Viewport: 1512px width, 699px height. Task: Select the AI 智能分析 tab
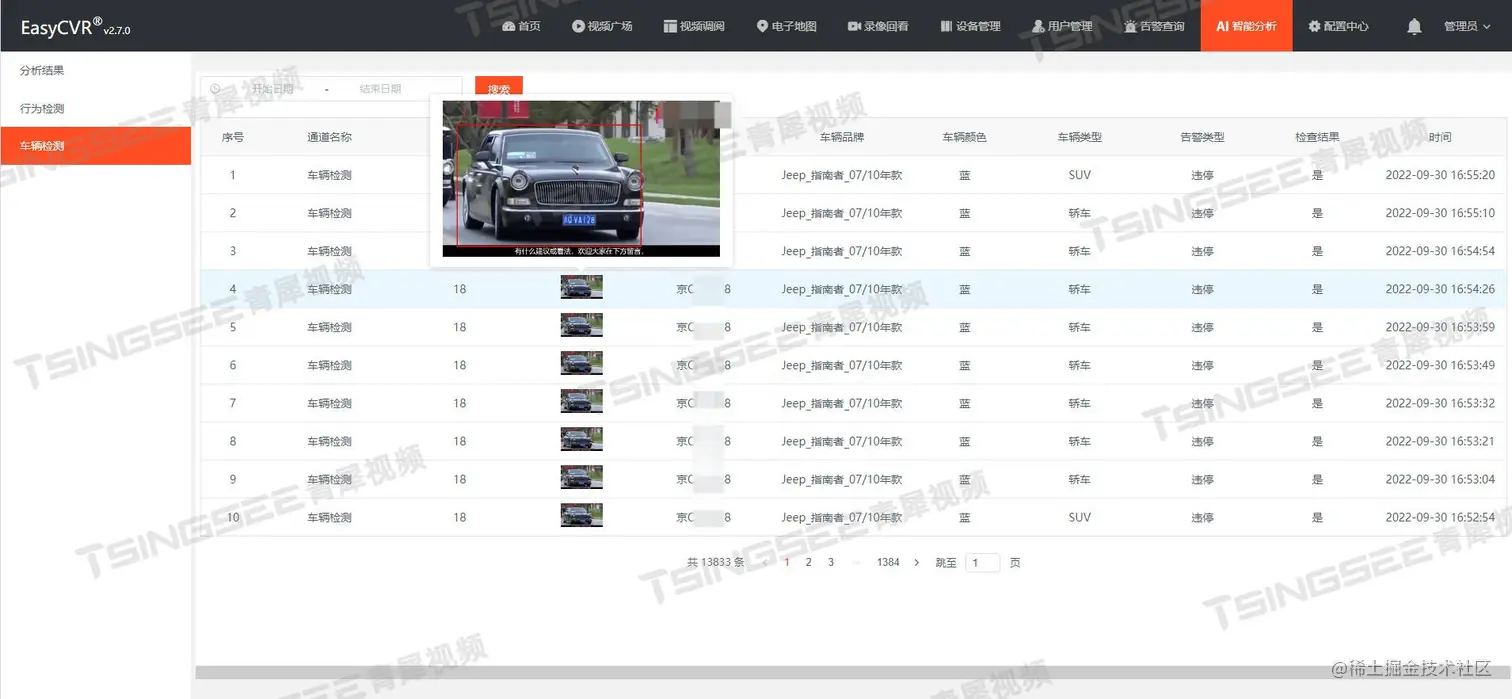tap(1246, 26)
